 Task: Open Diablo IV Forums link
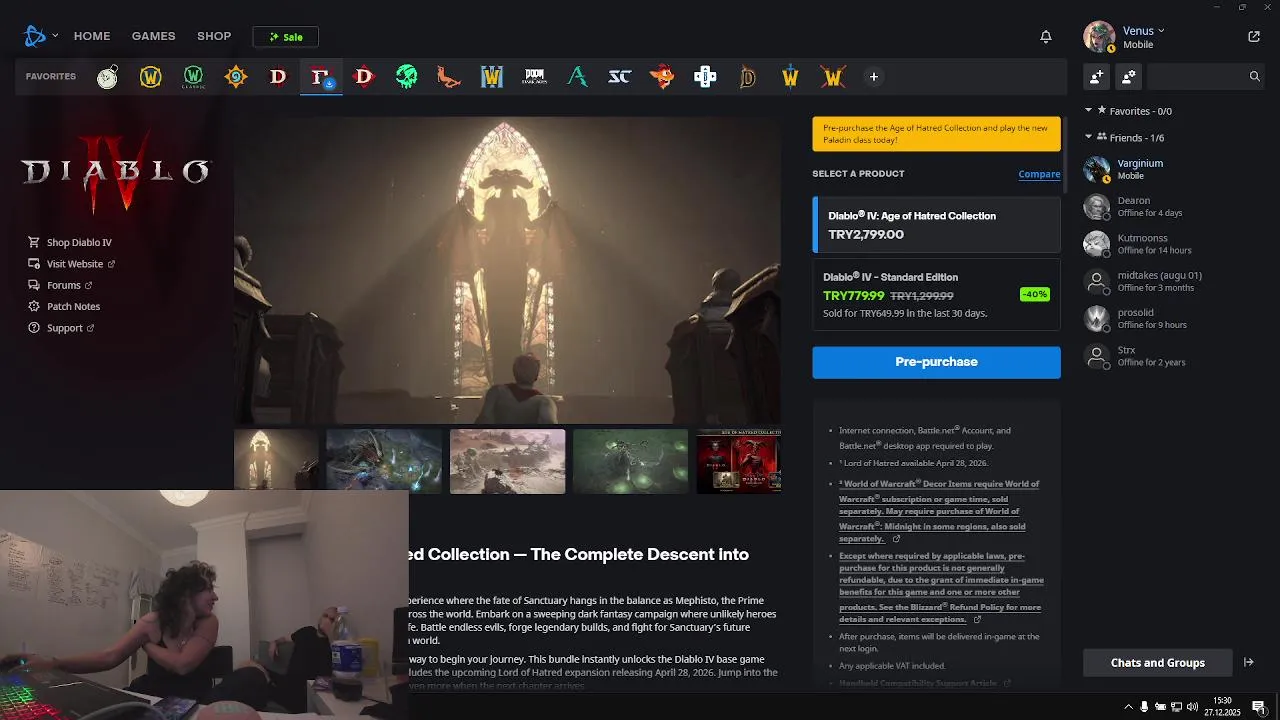[60, 285]
